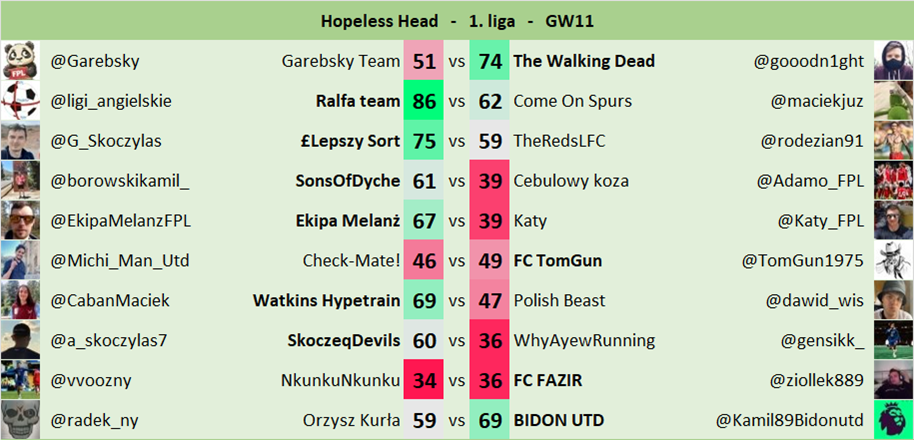Click the avatar next to @TomGun1975
The width and height of the screenshot is (914, 440).
tap(893, 261)
